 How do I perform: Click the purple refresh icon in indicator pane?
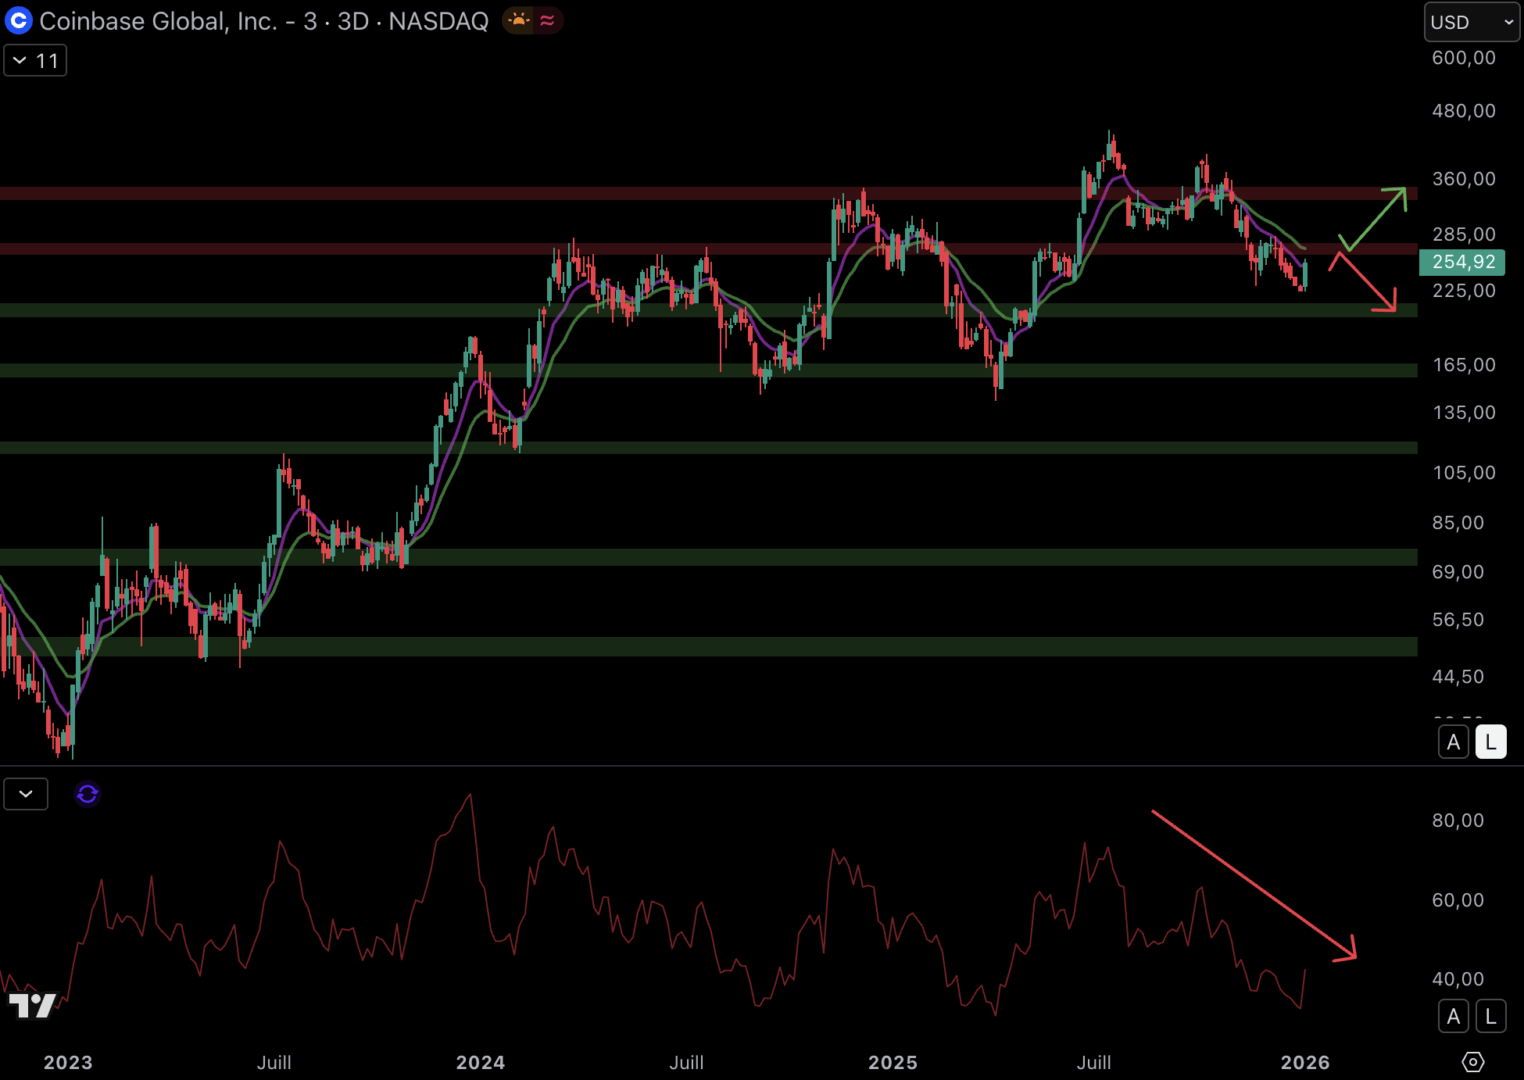[87, 794]
